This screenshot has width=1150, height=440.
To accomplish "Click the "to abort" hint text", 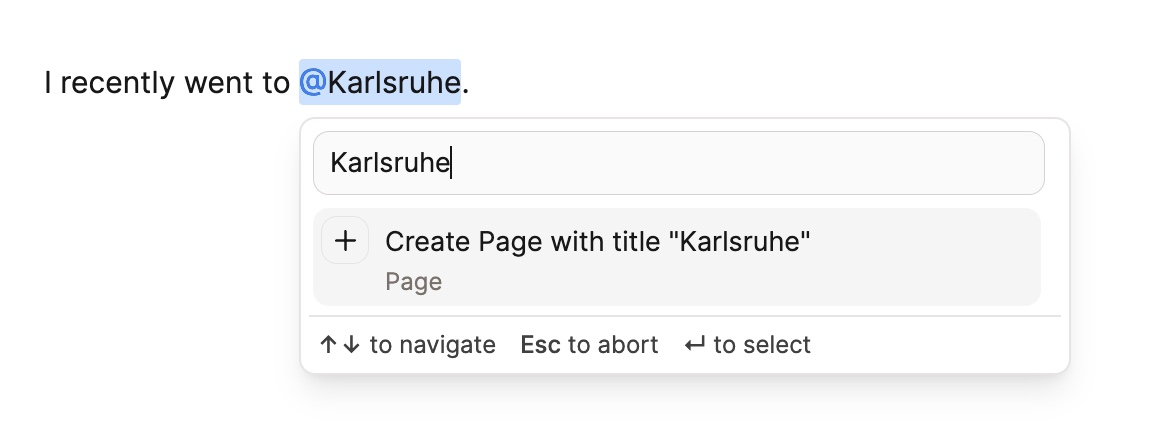I will (613, 345).
